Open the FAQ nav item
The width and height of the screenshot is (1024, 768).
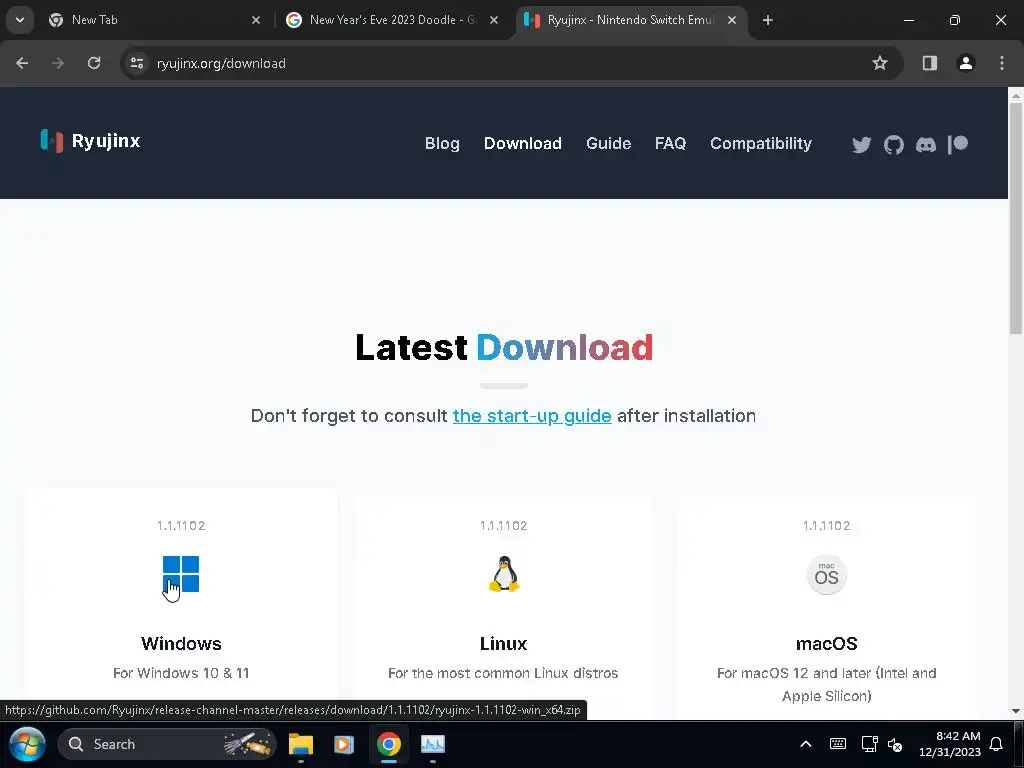coord(670,144)
